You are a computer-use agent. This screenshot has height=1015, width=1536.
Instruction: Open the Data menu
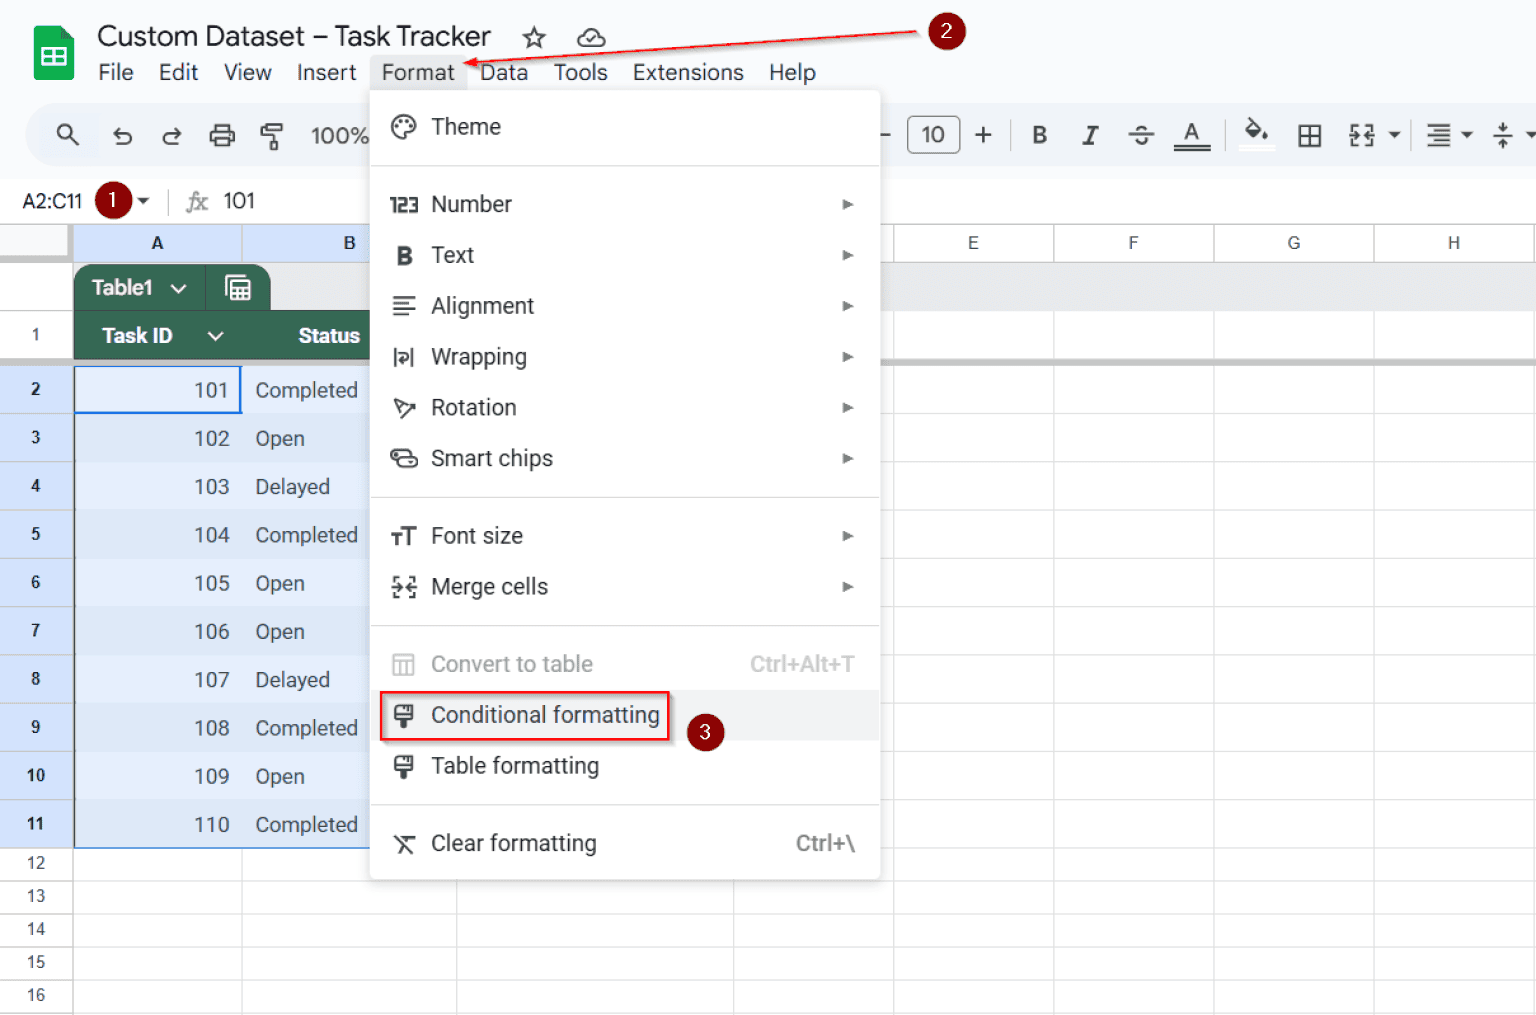tap(504, 72)
